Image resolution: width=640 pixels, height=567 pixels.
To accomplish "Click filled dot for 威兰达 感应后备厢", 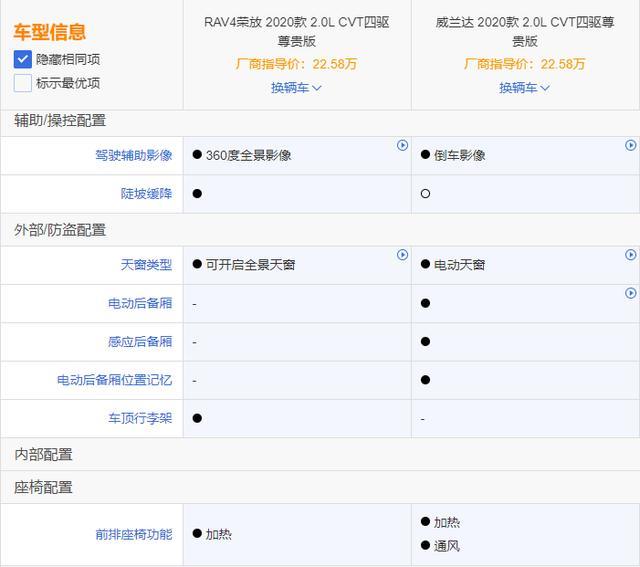I will click(x=425, y=341).
